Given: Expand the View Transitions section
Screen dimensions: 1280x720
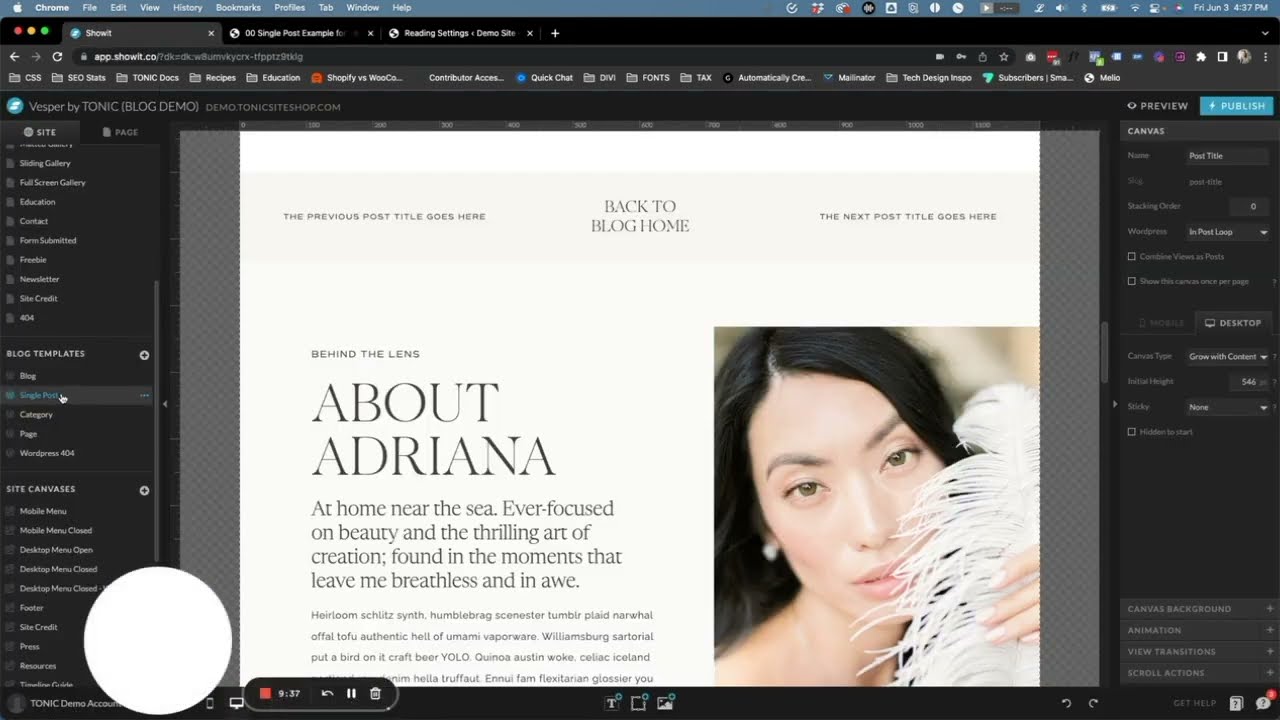Looking at the screenshot, I should click(1200, 652).
